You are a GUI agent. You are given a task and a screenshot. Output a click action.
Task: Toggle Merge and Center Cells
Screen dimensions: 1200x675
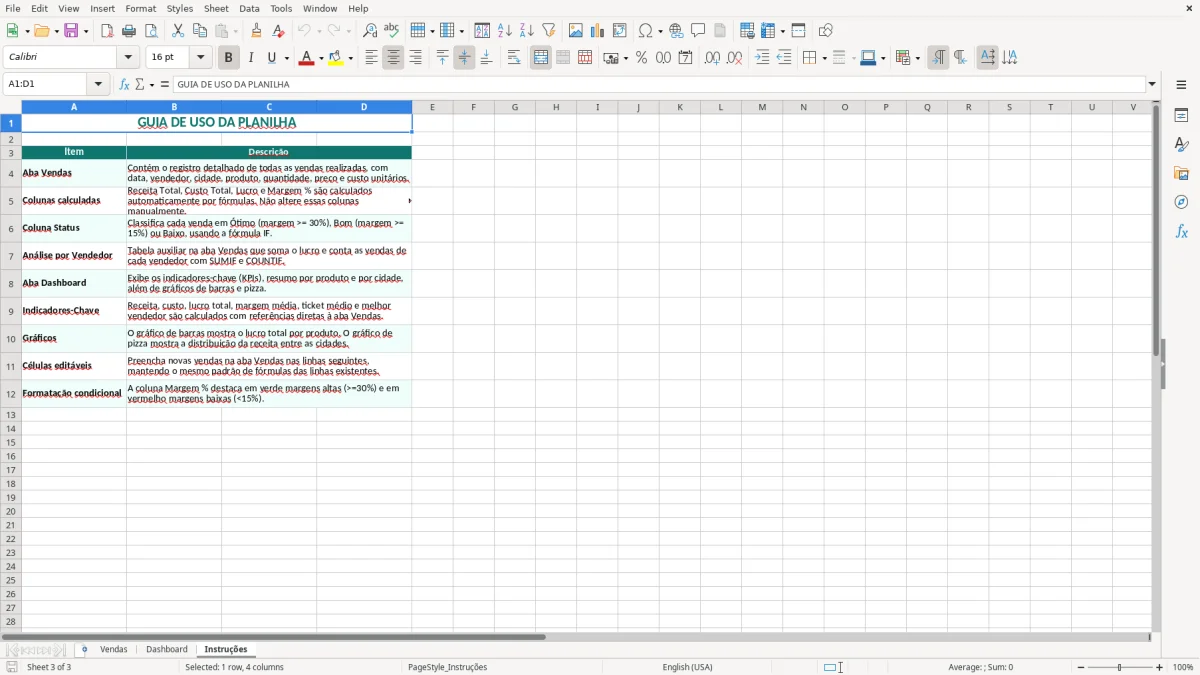pos(541,58)
